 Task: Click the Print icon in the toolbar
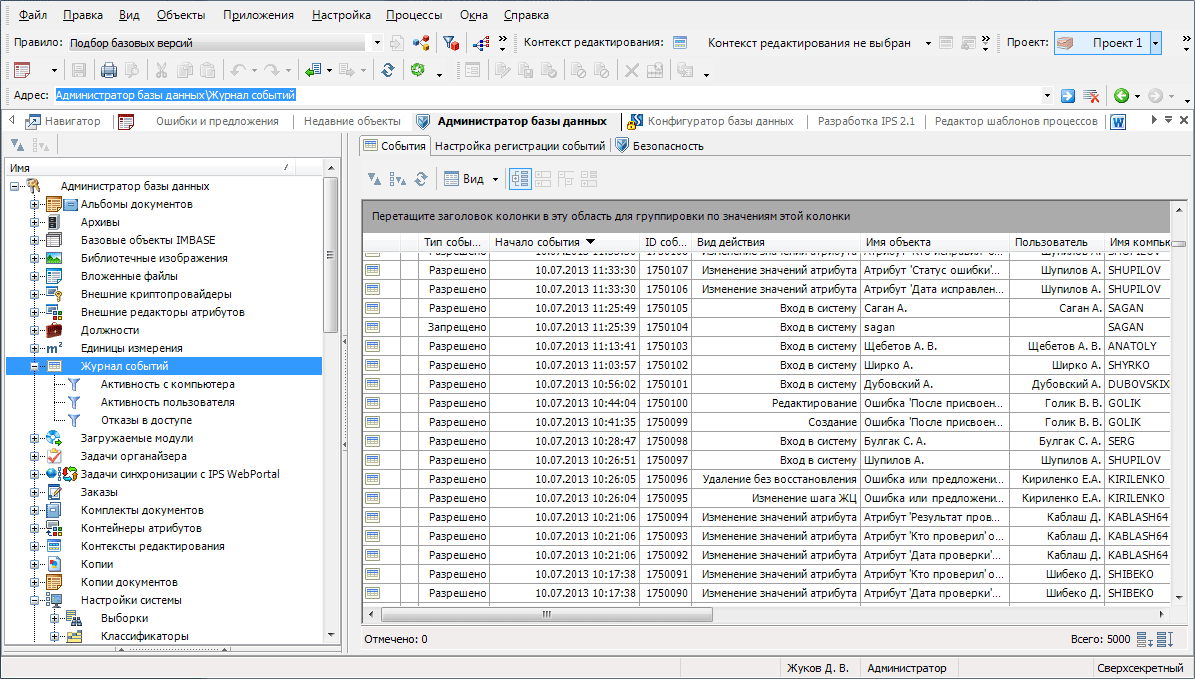[x=109, y=70]
